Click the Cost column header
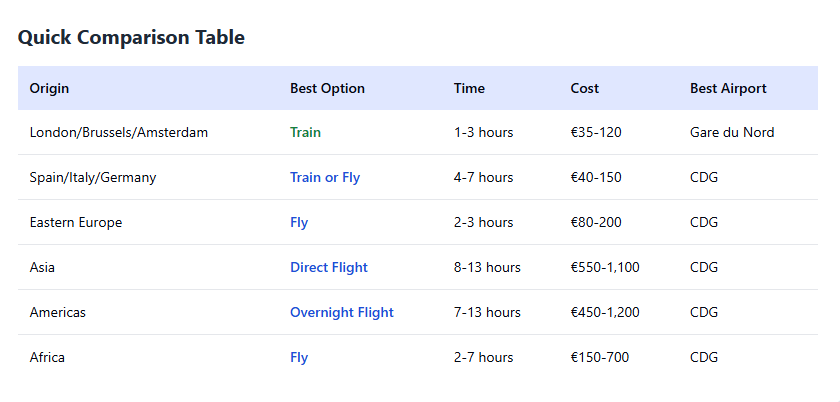Image resolution: width=840 pixels, height=402 pixels. pyautogui.click(x=585, y=88)
